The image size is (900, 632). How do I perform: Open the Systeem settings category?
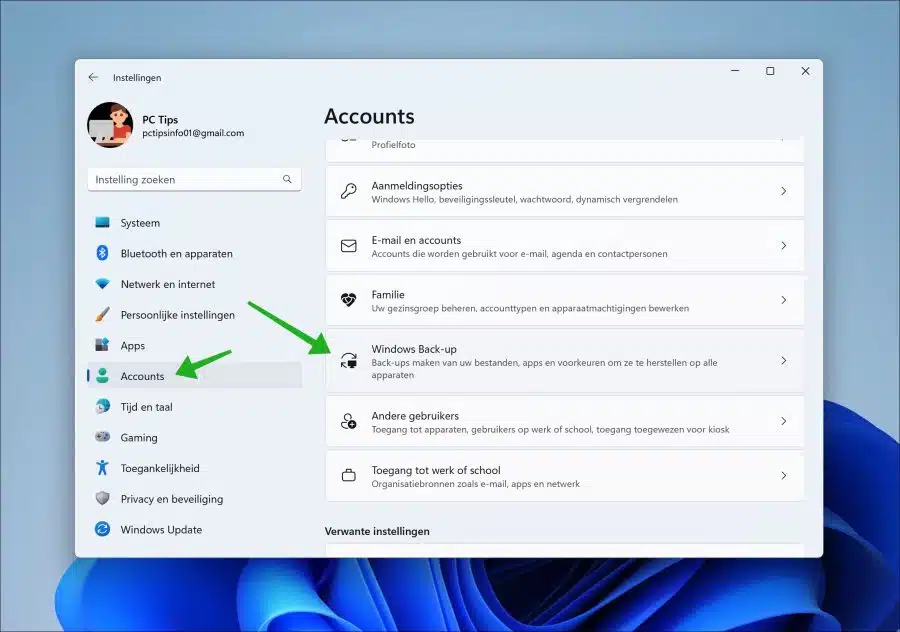(195, 223)
